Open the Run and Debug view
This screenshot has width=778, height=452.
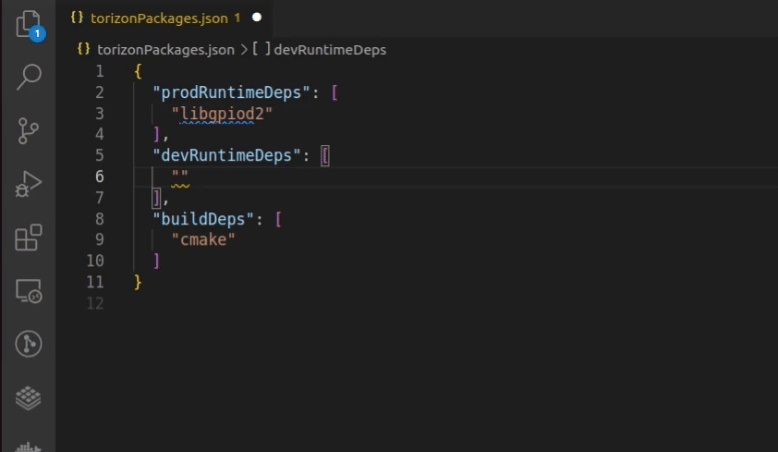28,184
